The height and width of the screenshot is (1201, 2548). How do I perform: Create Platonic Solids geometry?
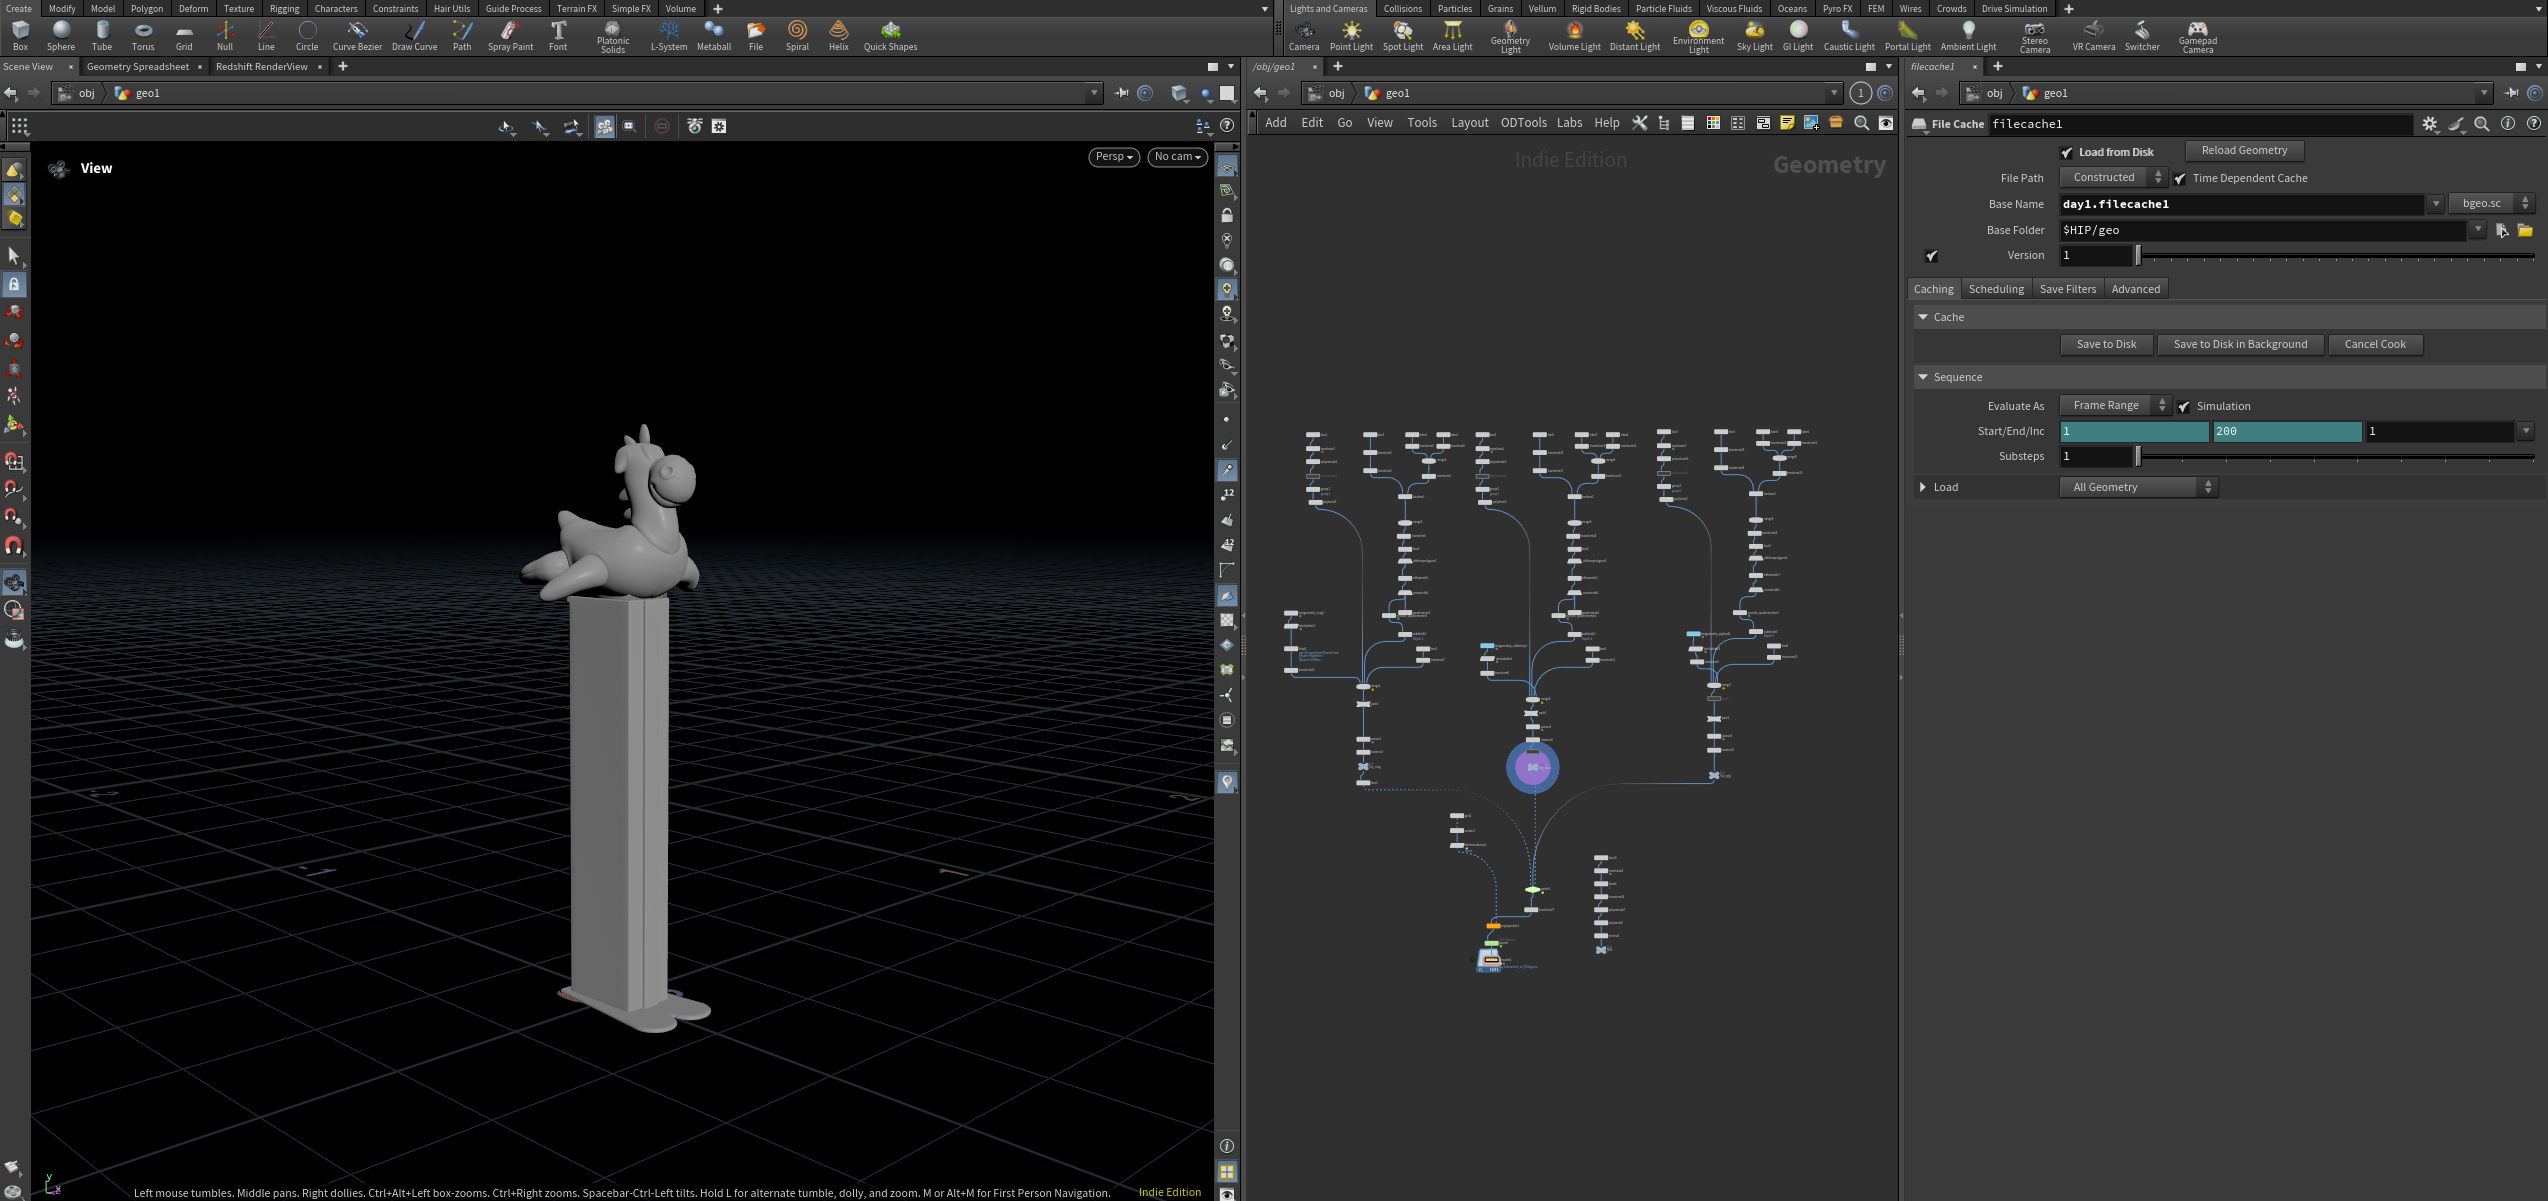click(613, 36)
